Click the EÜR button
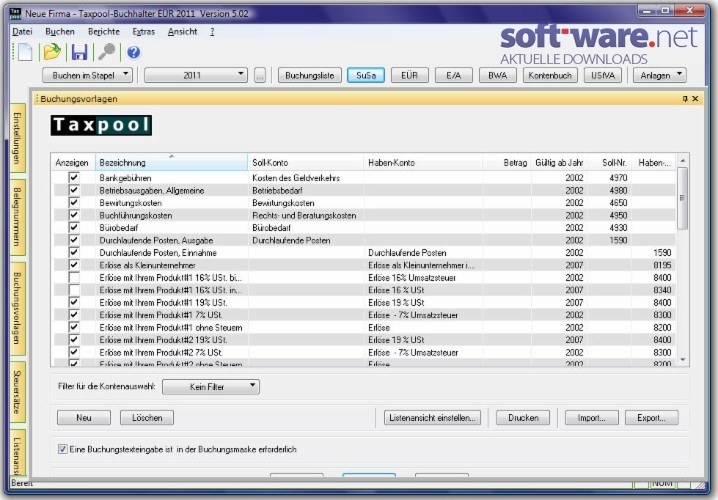Screen dimensions: 718x500 [x=409, y=75]
